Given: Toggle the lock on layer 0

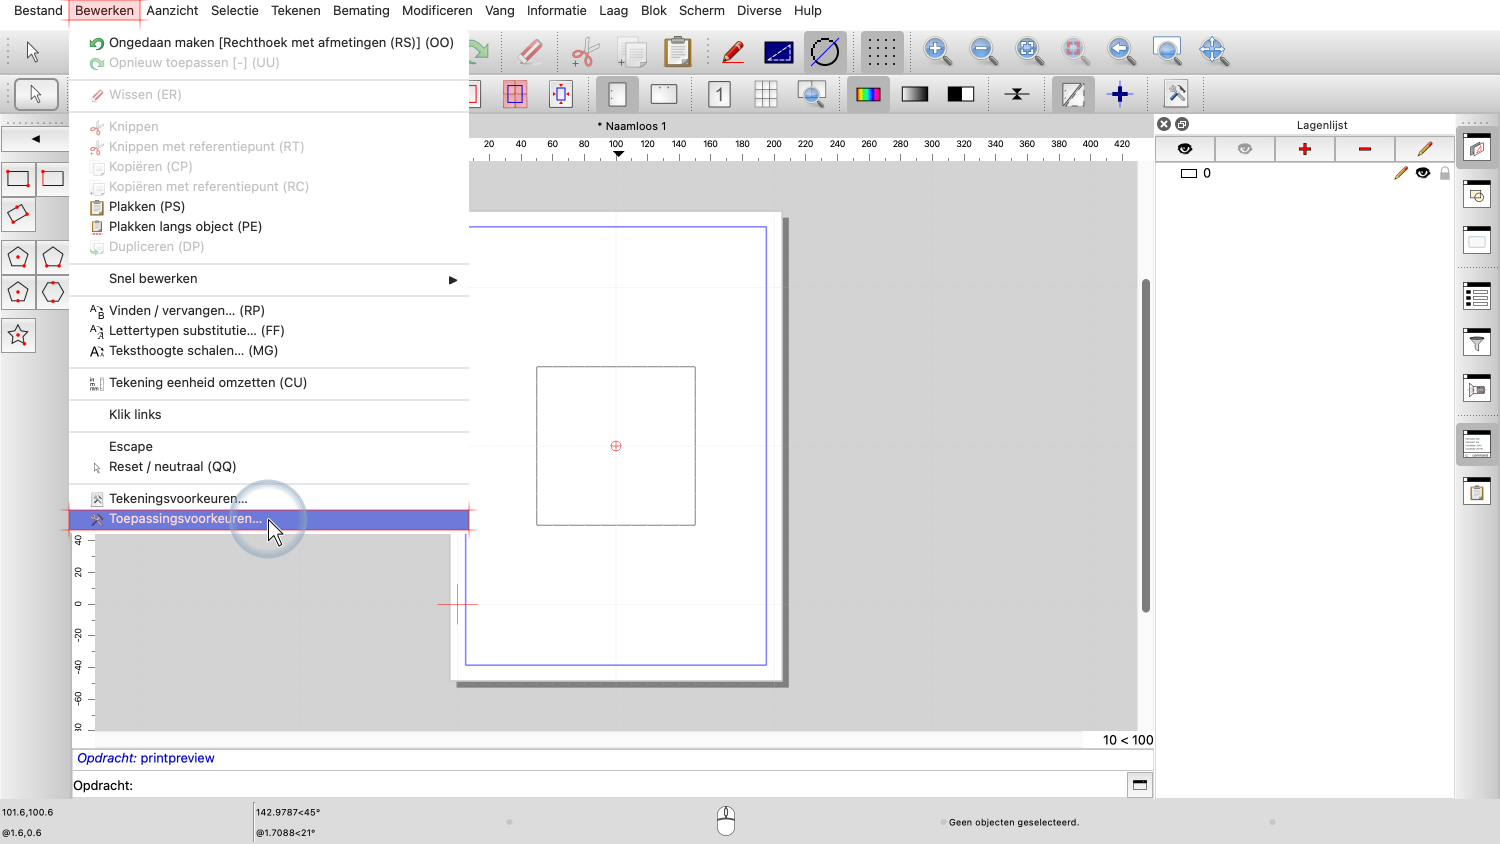Looking at the screenshot, I should point(1445,173).
